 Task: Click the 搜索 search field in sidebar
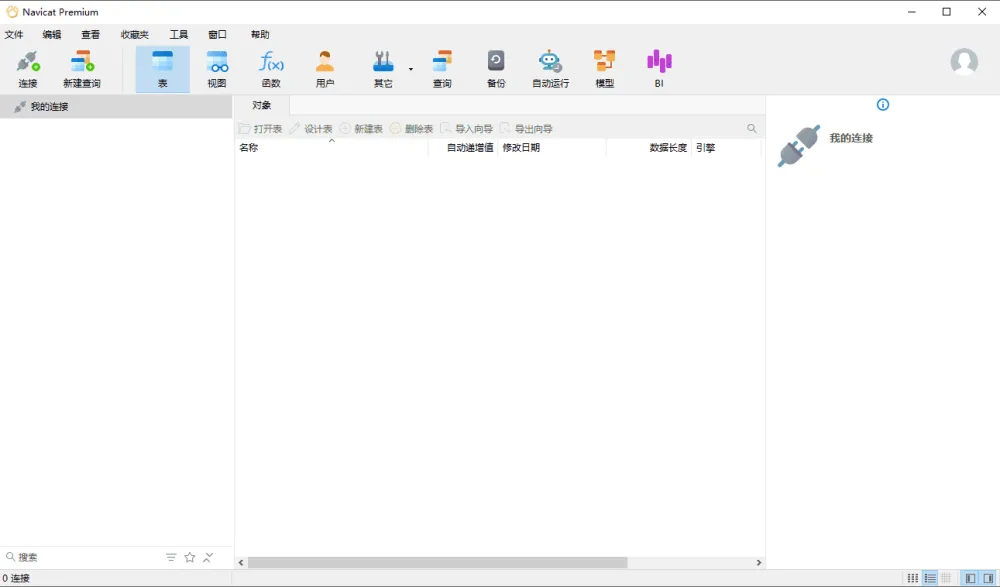pyautogui.click(x=85, y=557)
